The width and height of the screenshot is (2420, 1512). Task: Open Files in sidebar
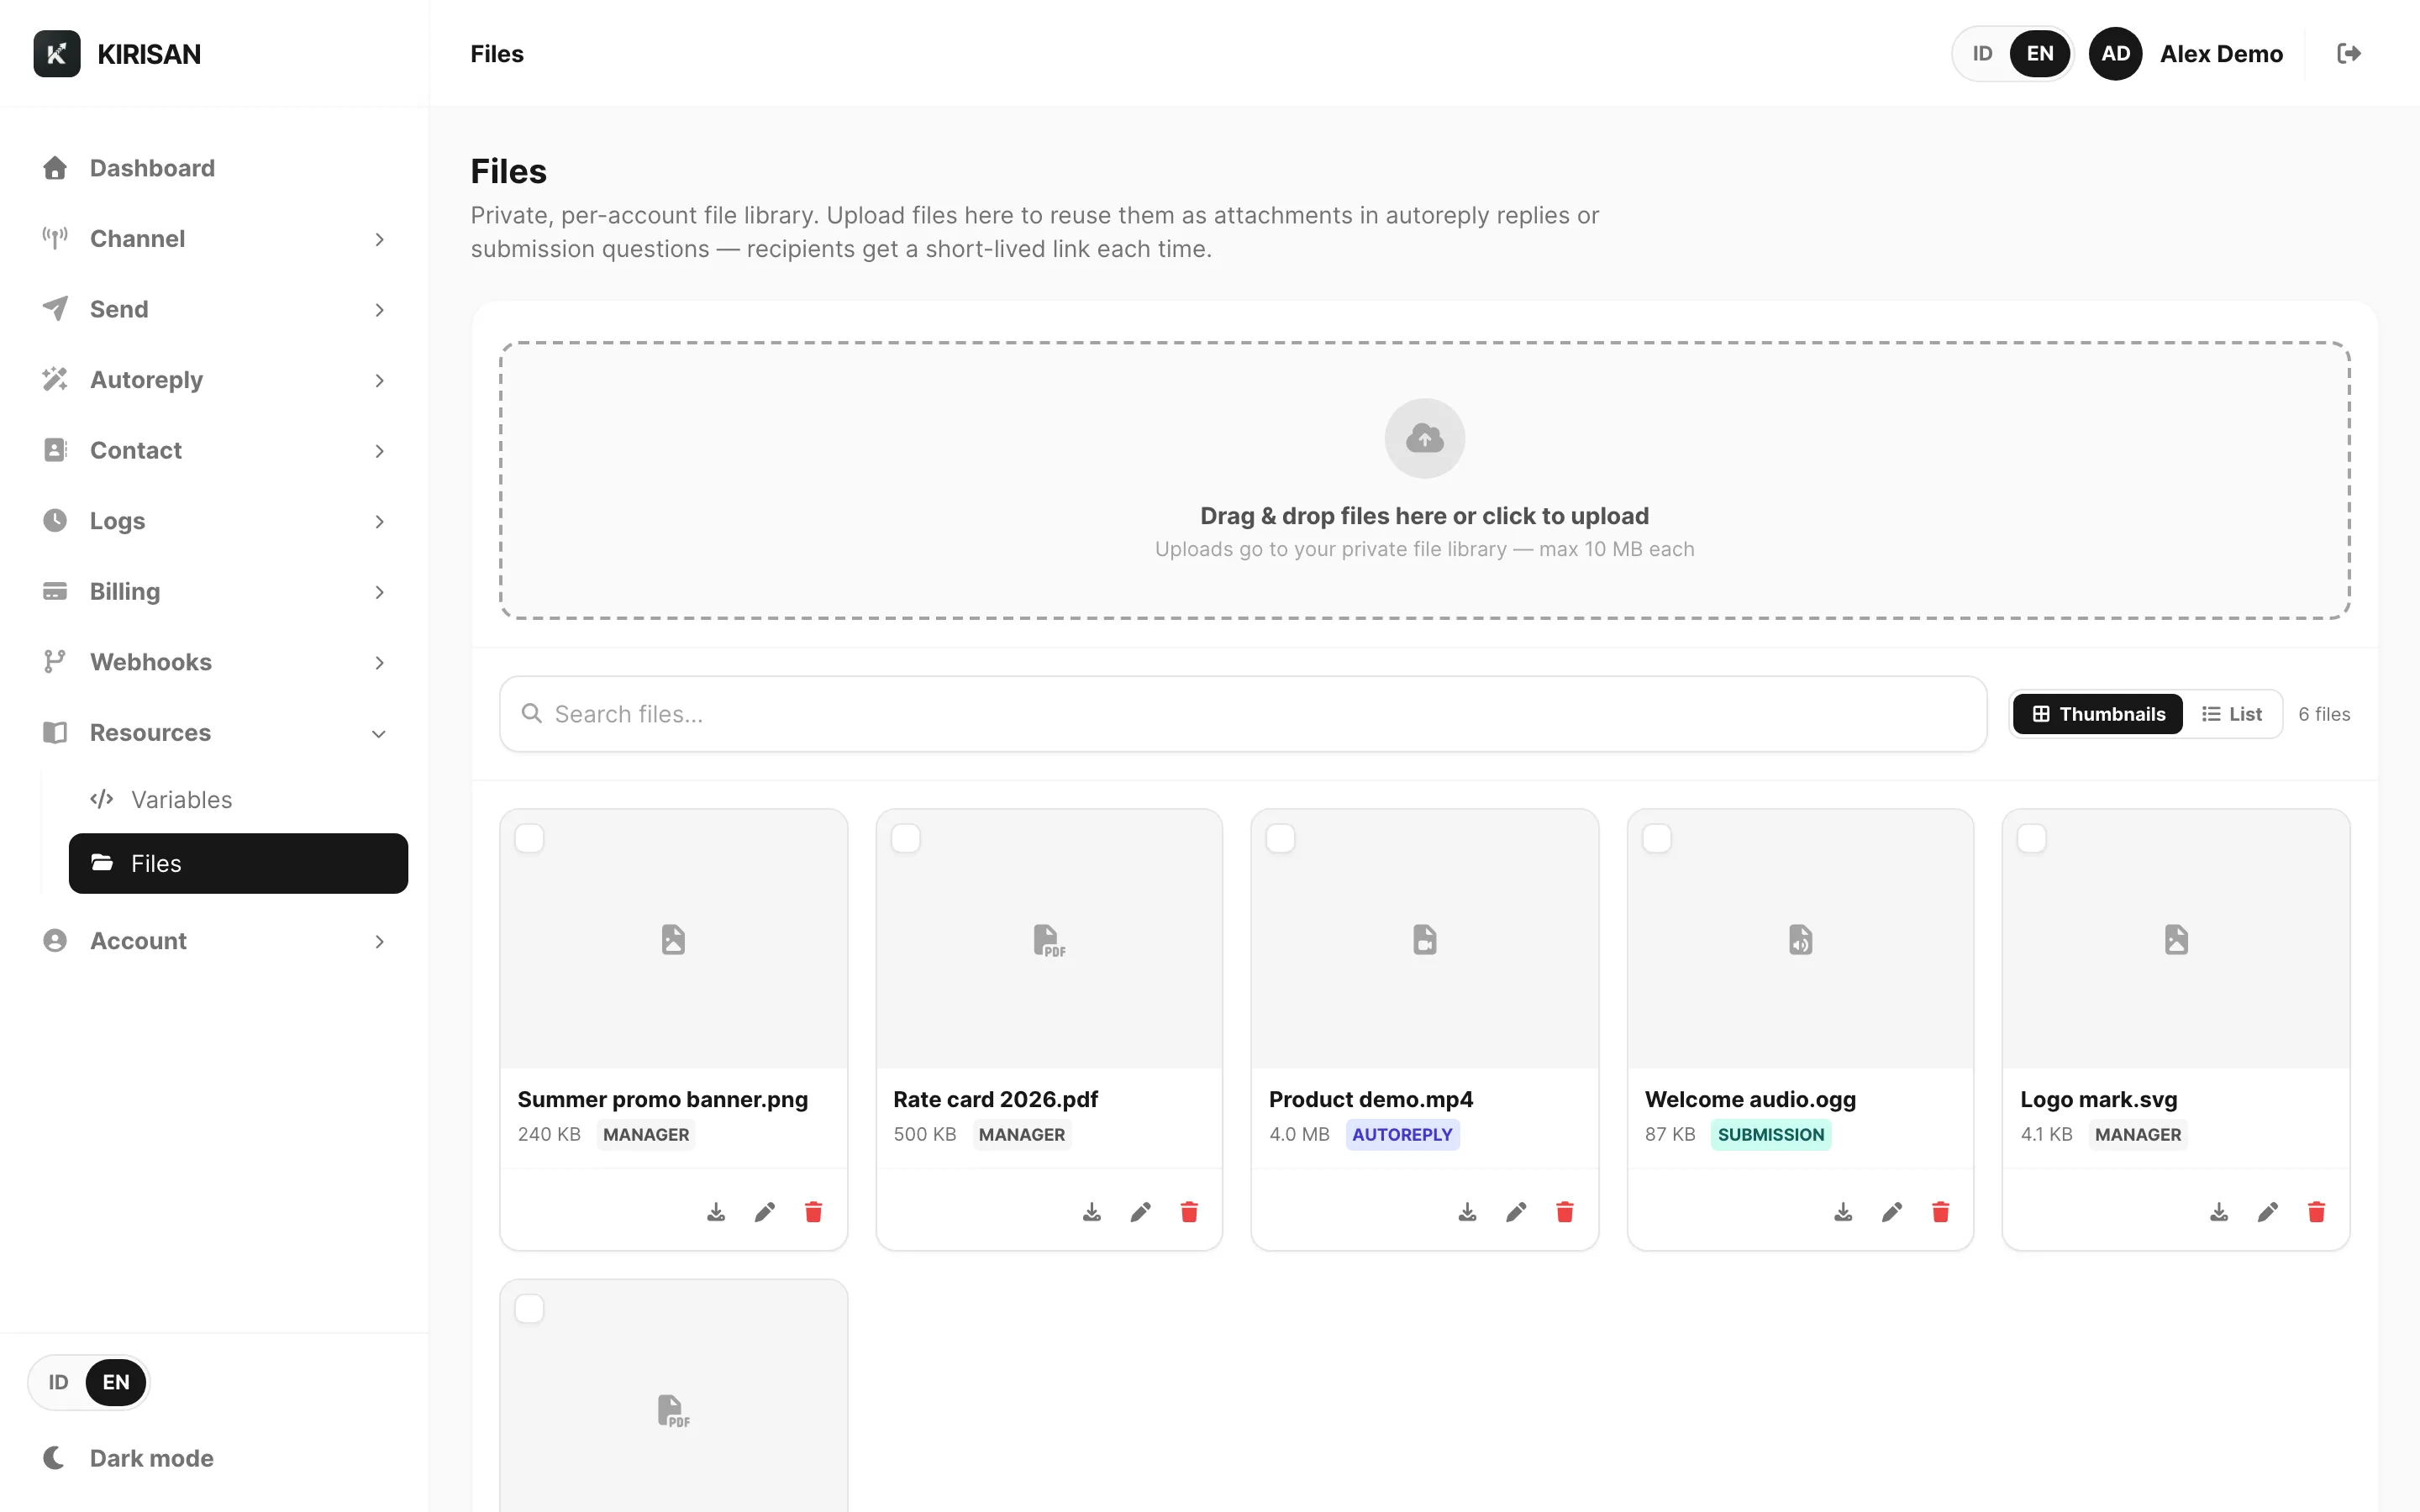click(x=238, y=863)
